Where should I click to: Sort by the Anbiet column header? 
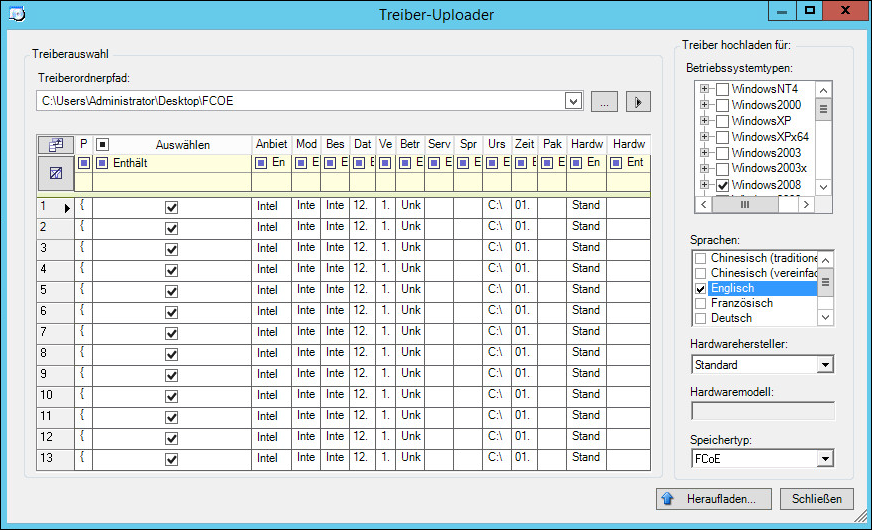coord(270,145)
